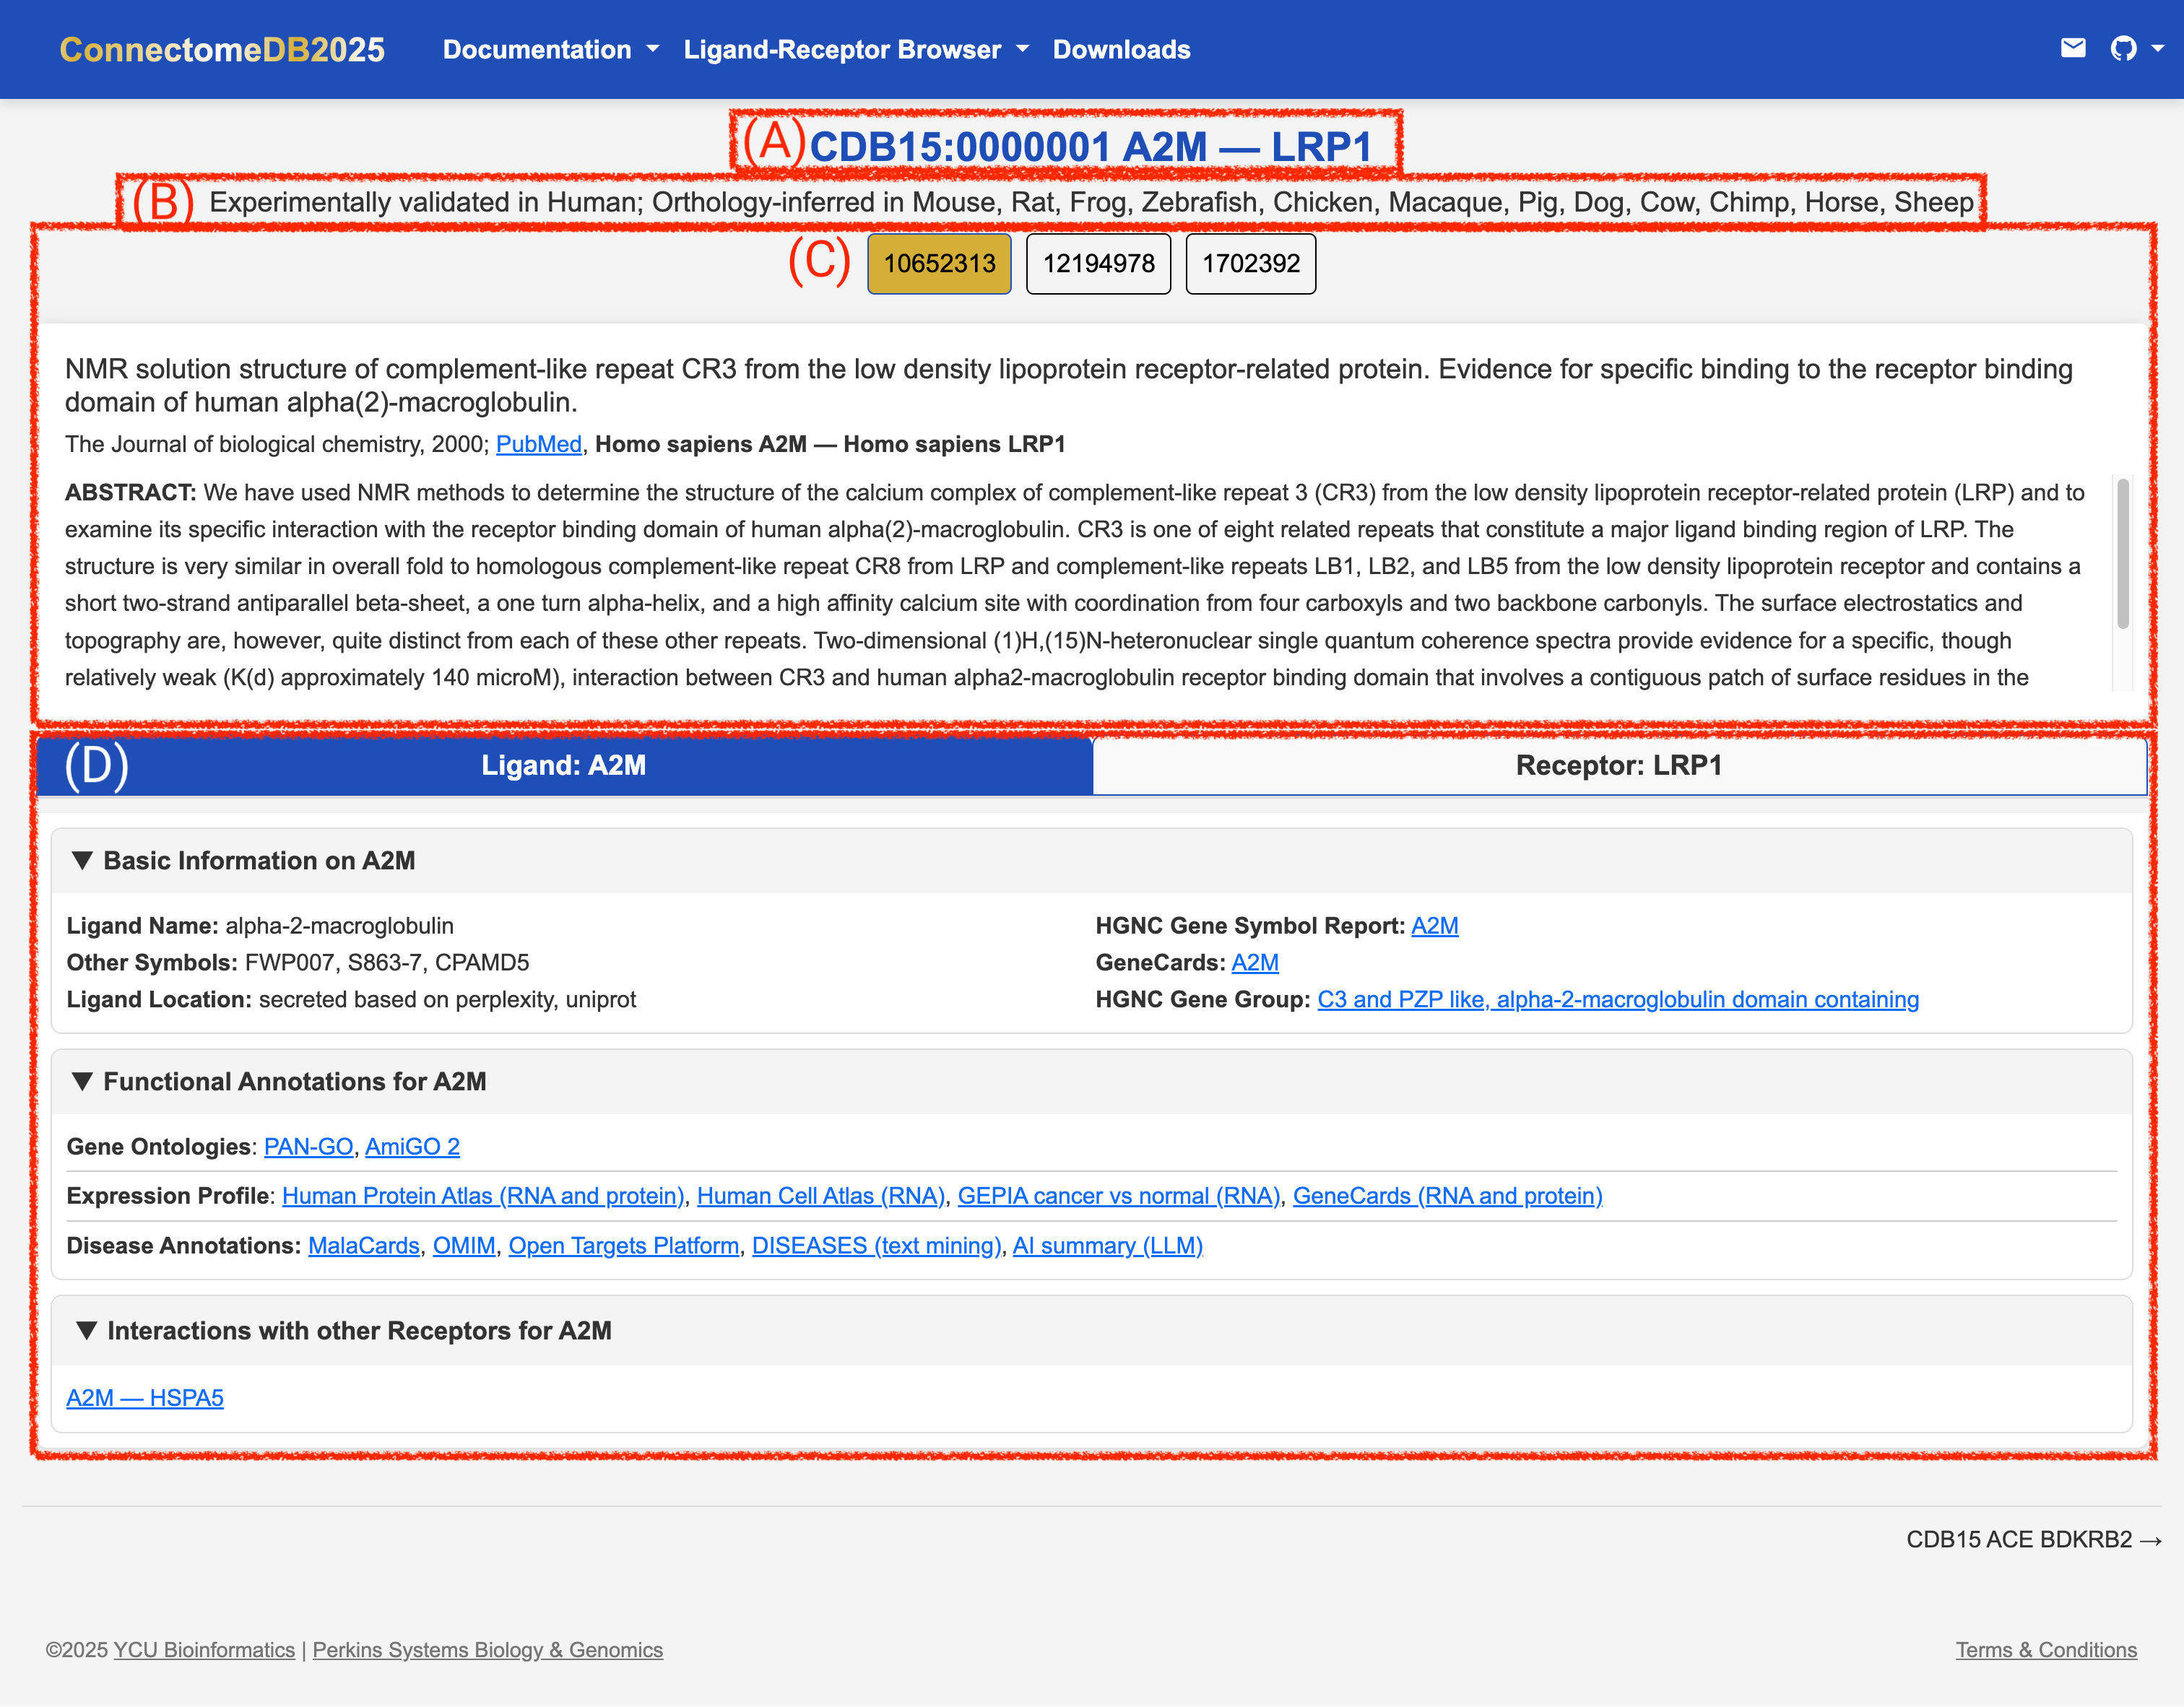Show reference 12194978 abstract
The height and width of the screenshot is (1707, 2184).
[x=1098, y=264]
